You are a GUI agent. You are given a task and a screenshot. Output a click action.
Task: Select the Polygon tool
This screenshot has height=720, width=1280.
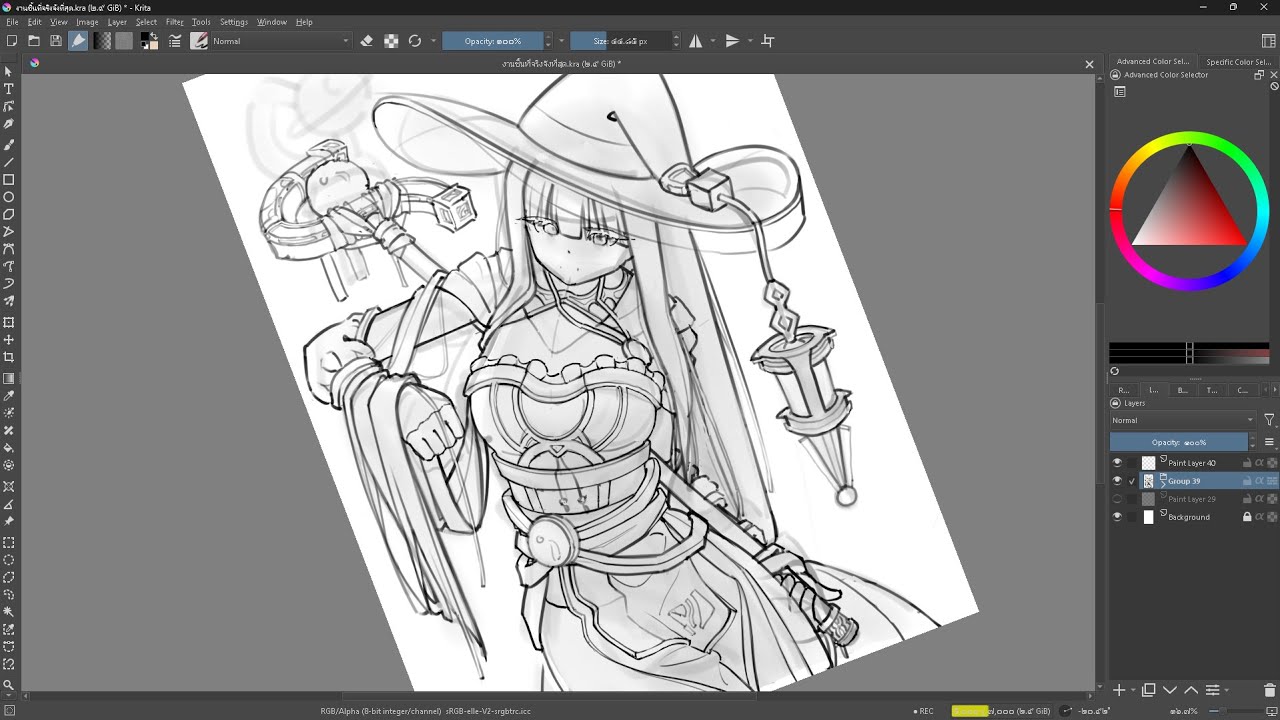pyautogui.click(x=9, y=214)
